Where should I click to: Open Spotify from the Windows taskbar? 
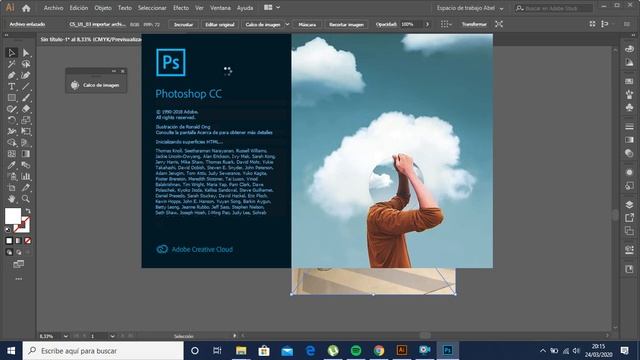click(x=356, y=351)
